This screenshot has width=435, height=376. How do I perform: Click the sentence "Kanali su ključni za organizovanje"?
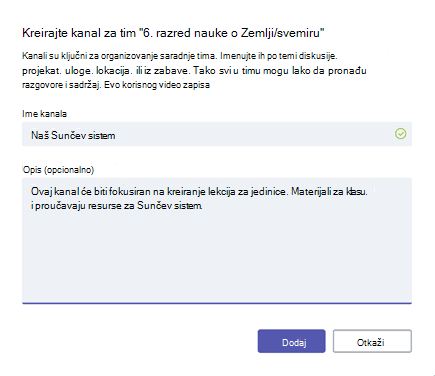[90, 56]
